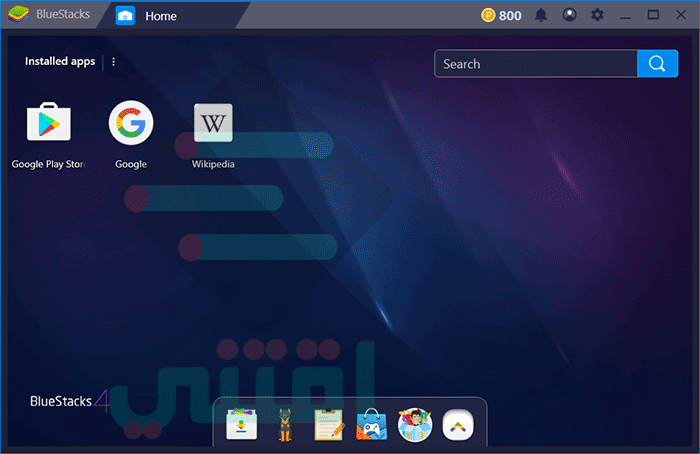
Task: Launch the Google app
Action: [131, 123]
